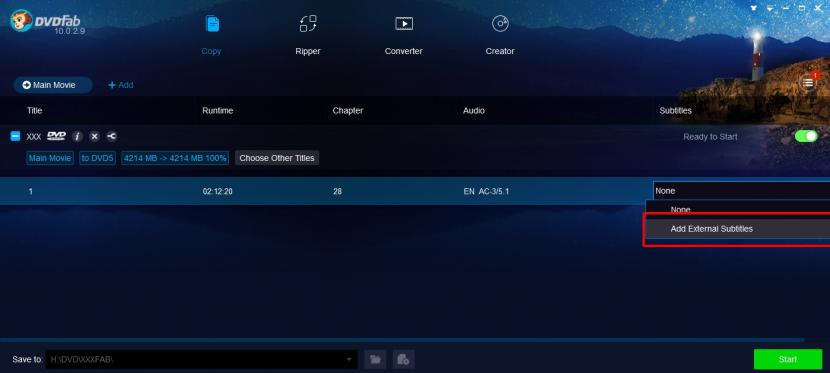Viewport: 830px width, 373px height.
Task: Open the Subtitles dropdown showing None
Action: pyautogui.click(x=742, y=191)
